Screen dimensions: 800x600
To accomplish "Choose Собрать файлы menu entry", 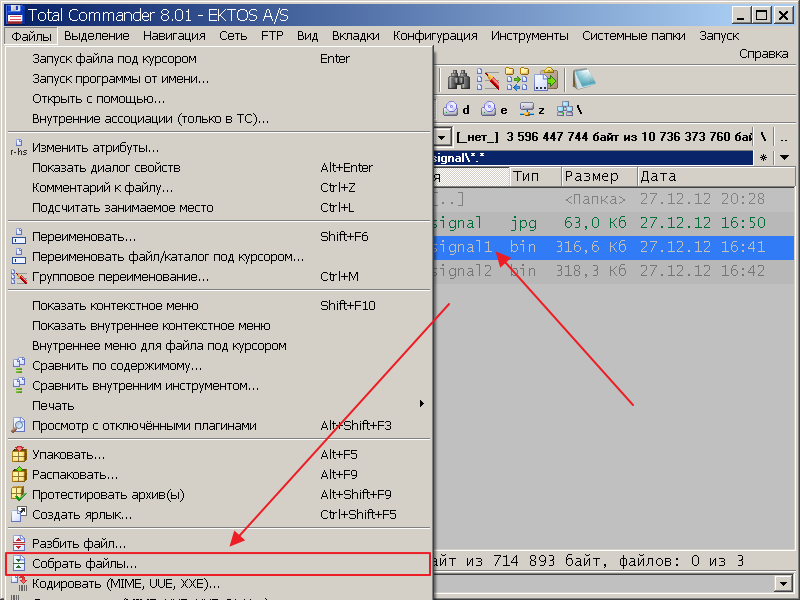I will point(84,564).
